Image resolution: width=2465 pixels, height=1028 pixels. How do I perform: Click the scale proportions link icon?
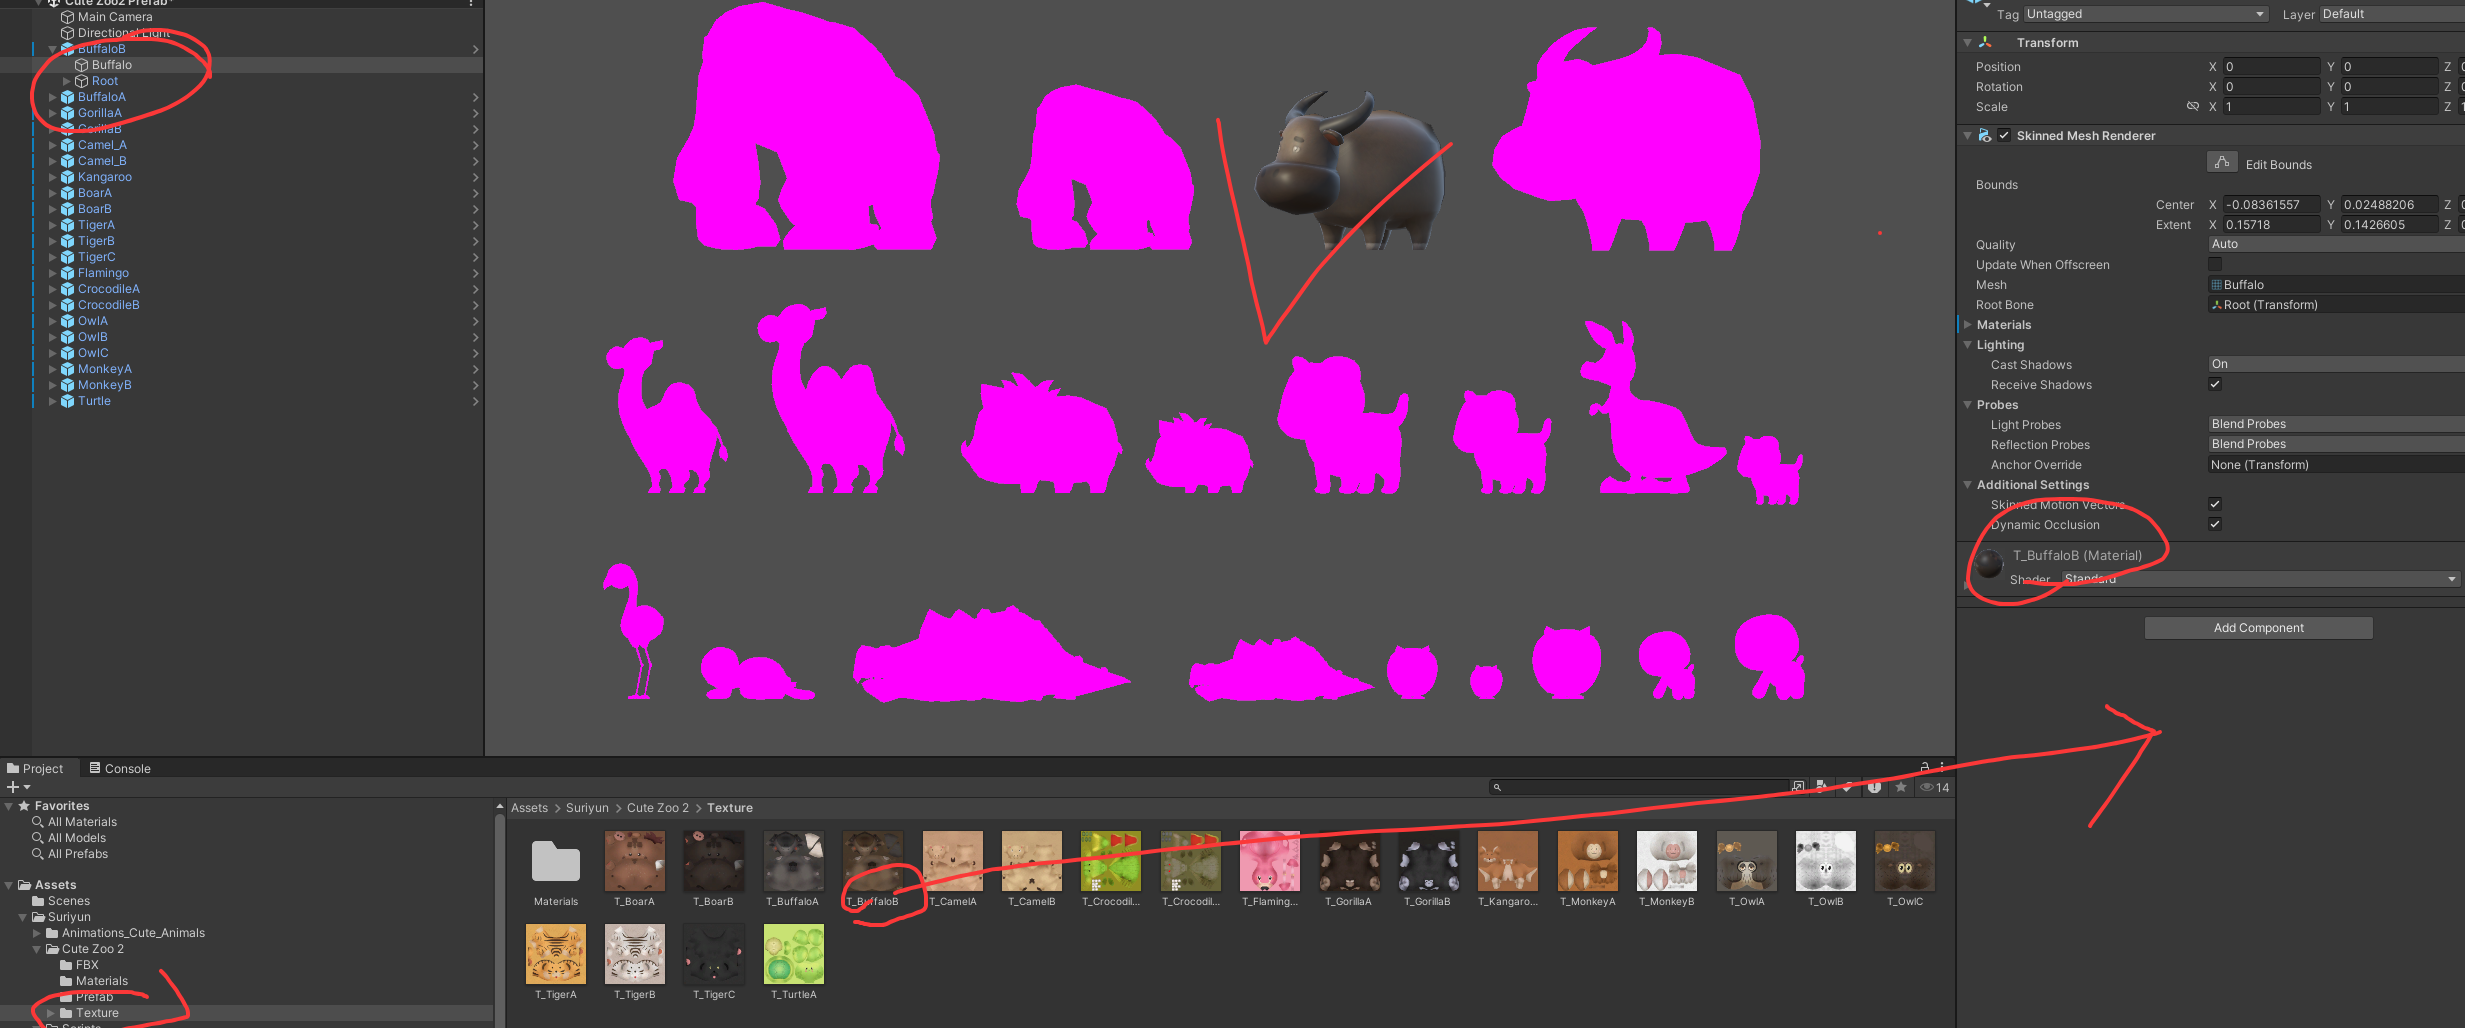tap(2193, 106)
